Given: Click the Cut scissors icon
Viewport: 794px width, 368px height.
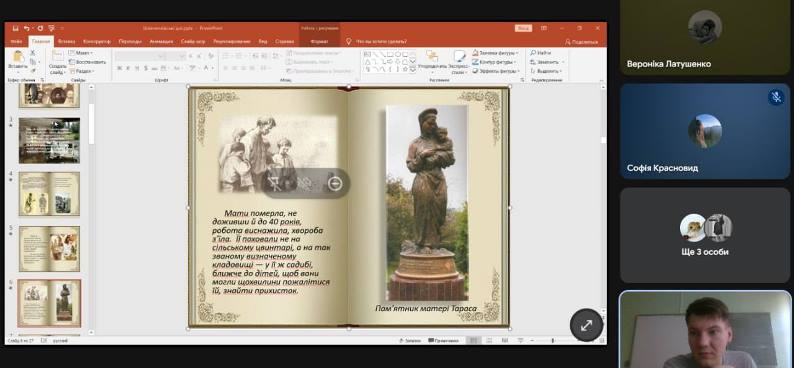Looking at the screenshot, I should click(33, 53).
